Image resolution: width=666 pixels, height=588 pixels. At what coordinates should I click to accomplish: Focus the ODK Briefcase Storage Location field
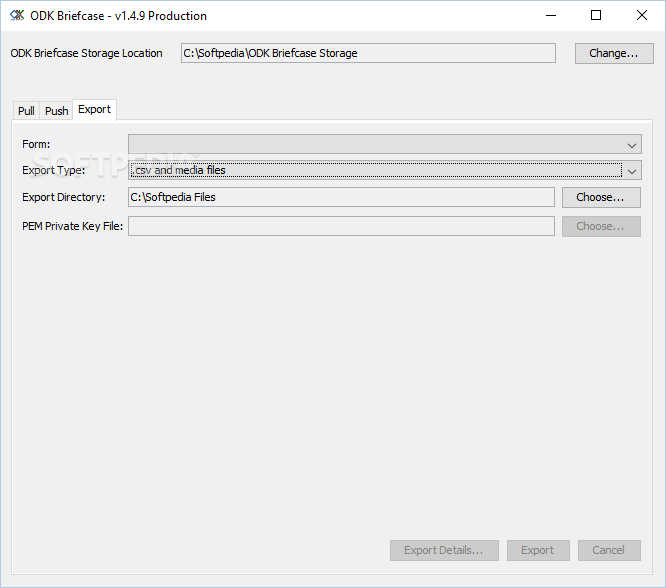pos(368,53)
